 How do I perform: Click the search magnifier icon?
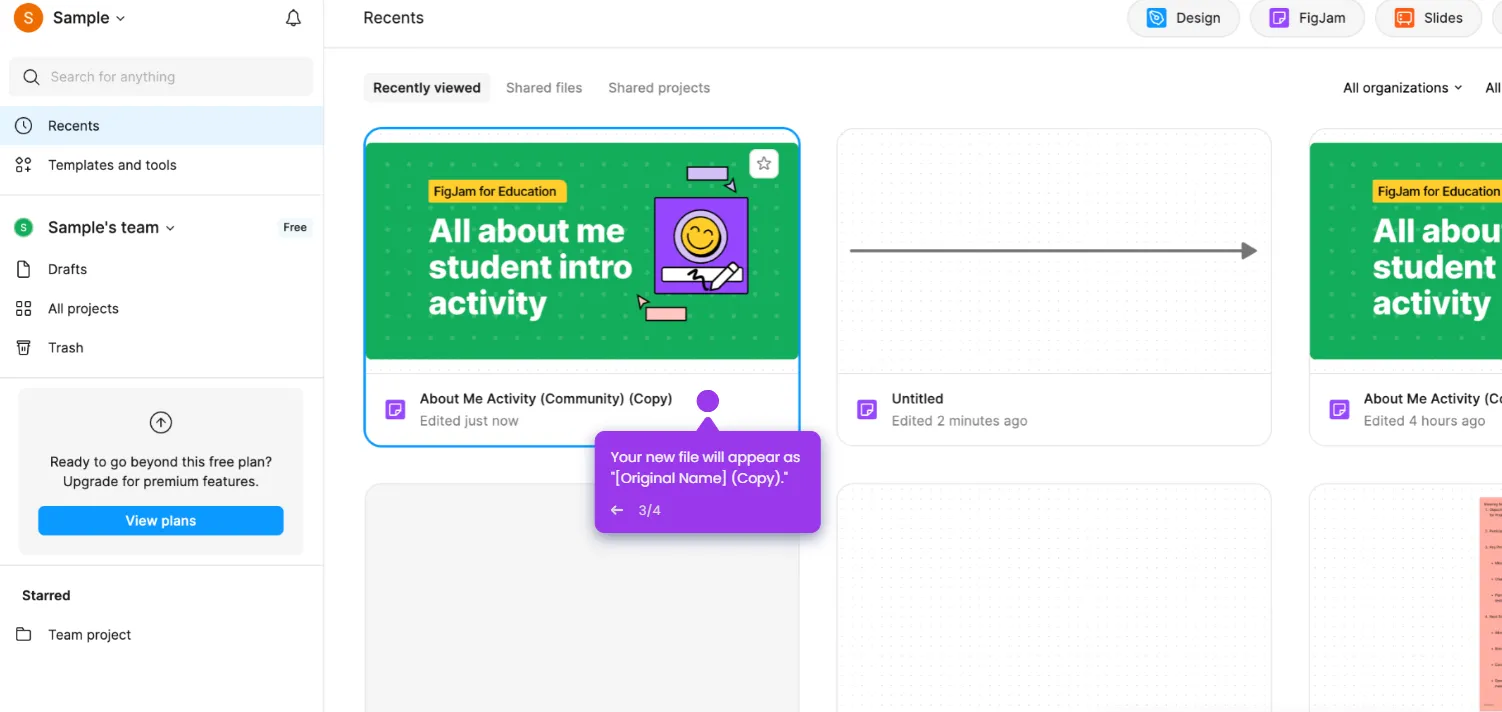coord(32,77)
